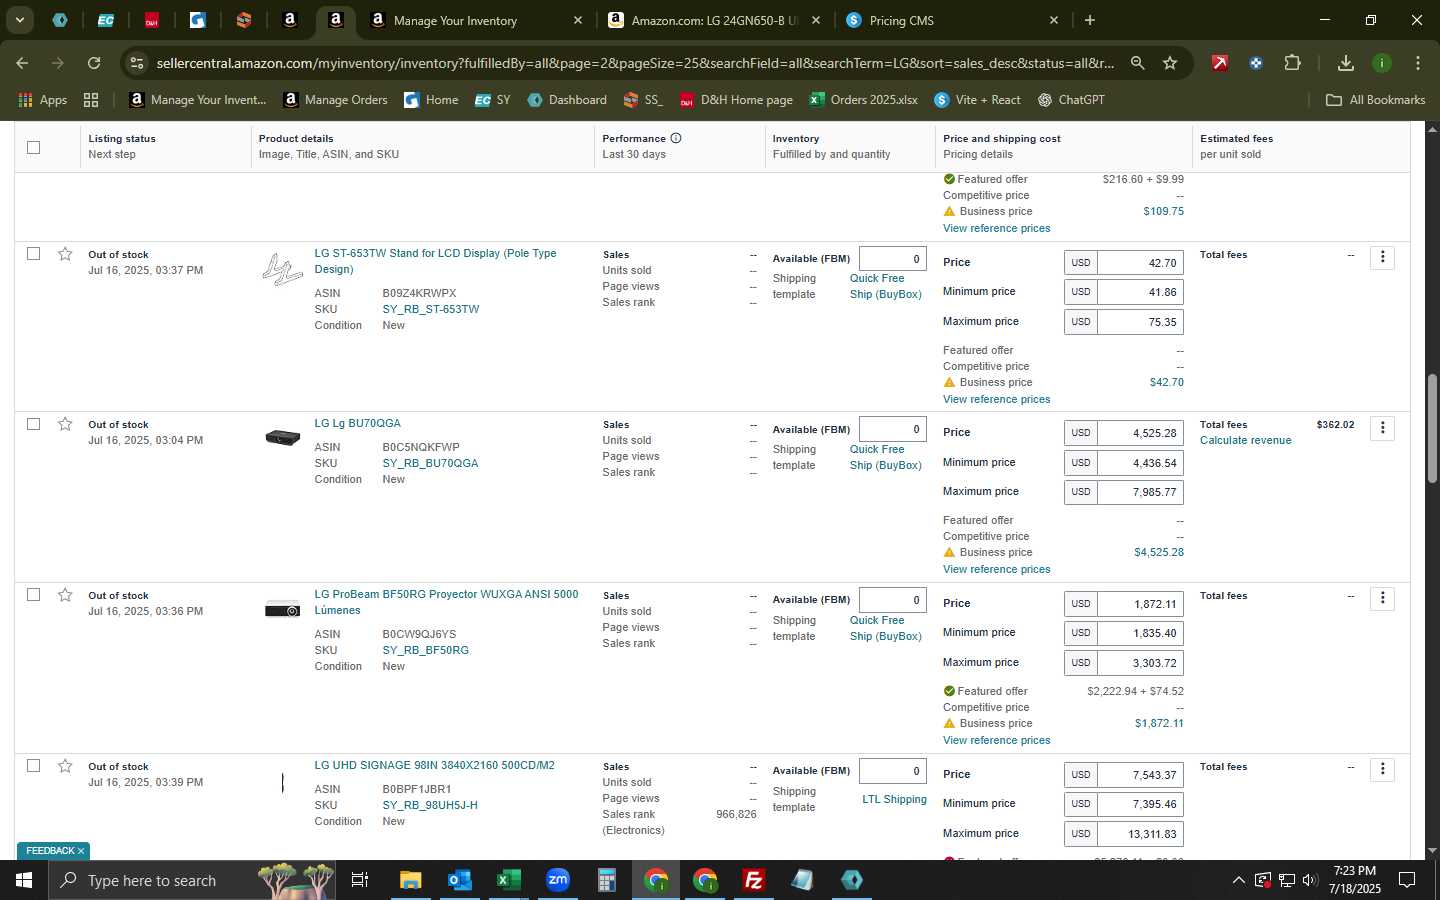
Task: Show hidden system tray icons
Action: [1238, 880]
